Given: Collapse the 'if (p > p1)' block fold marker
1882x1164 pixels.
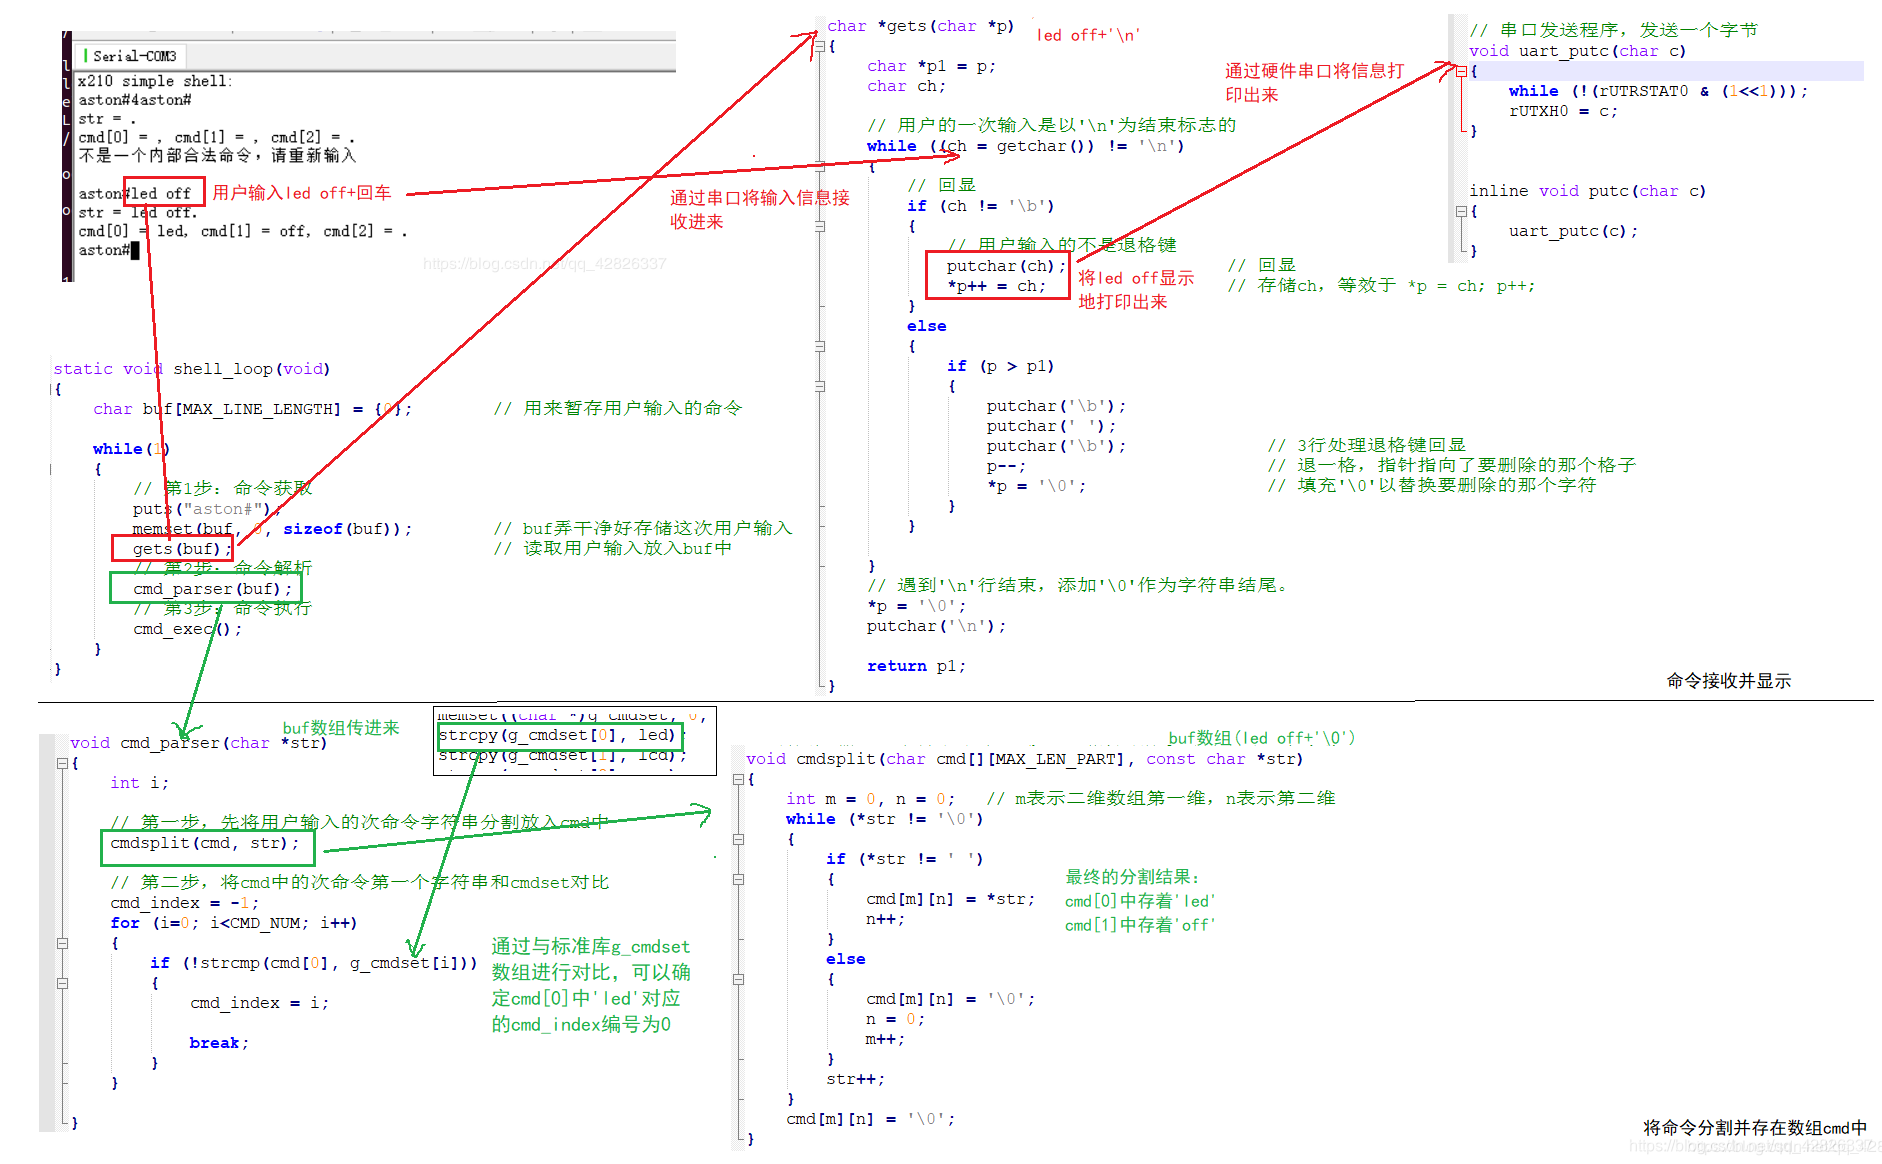Looking at the screenshot, I should pyautogui.click(x=819, y=386).
